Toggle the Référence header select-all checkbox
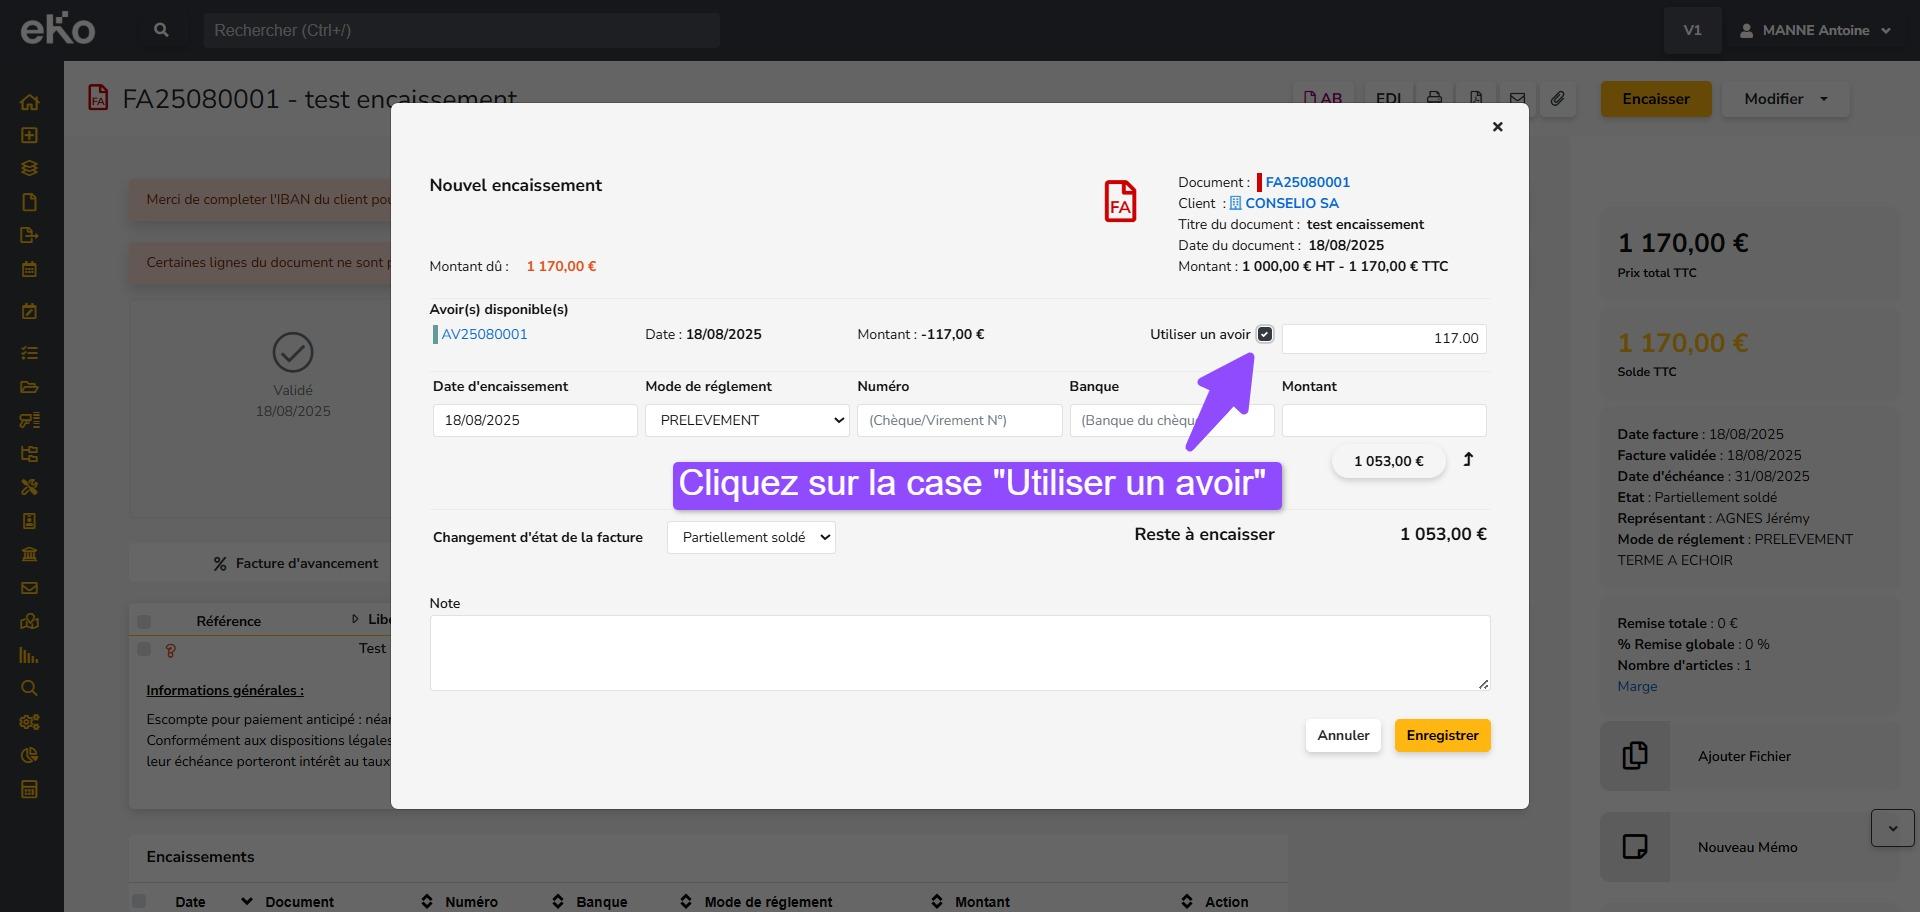1920x912 pixels. (x=144, y=621)
